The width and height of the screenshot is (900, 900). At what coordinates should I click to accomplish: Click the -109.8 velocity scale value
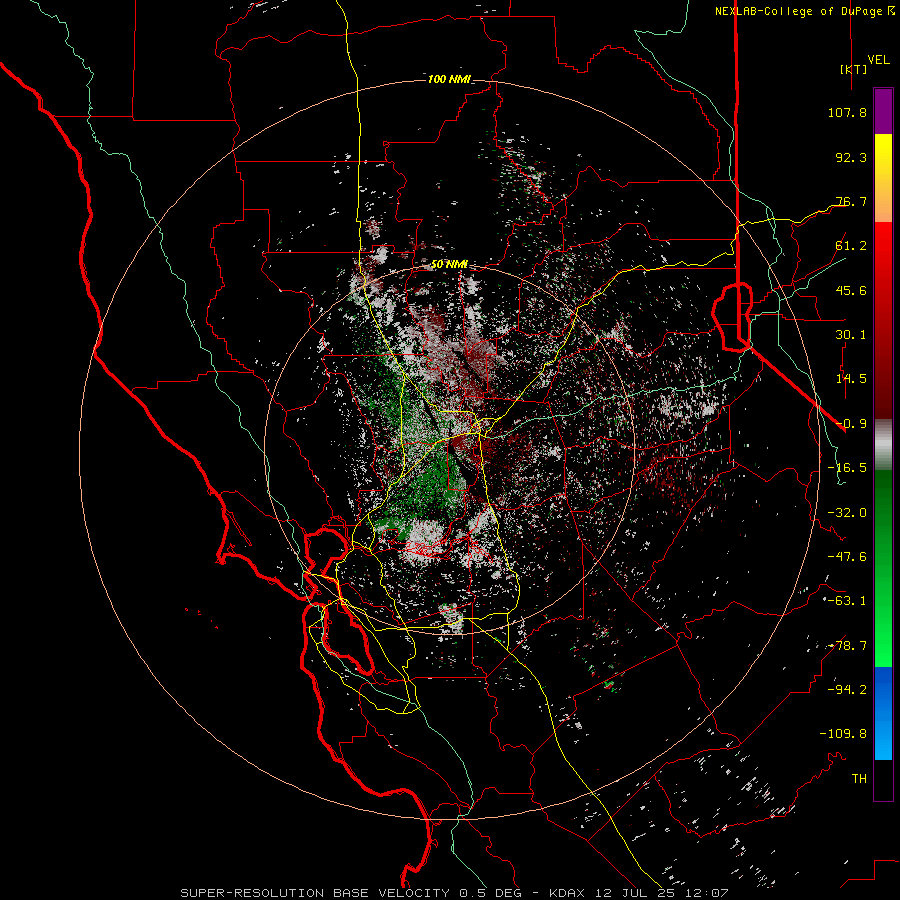click(x=843, y=734)
